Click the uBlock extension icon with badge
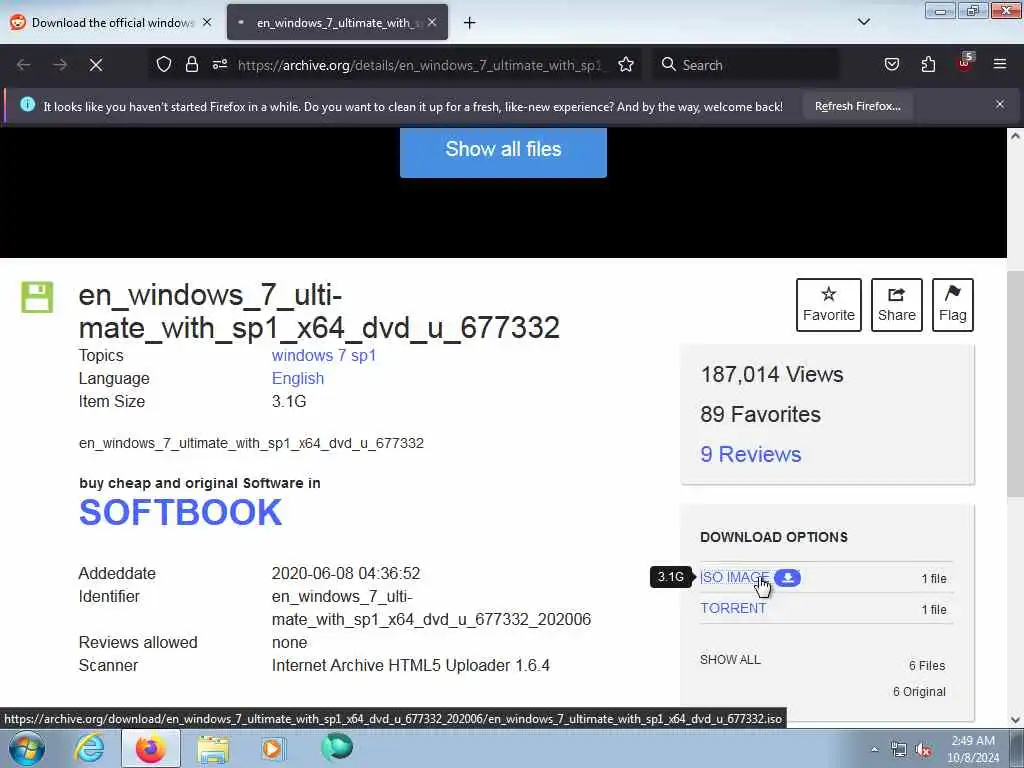Screen dimensions: 1024x768 pos(965,63)
